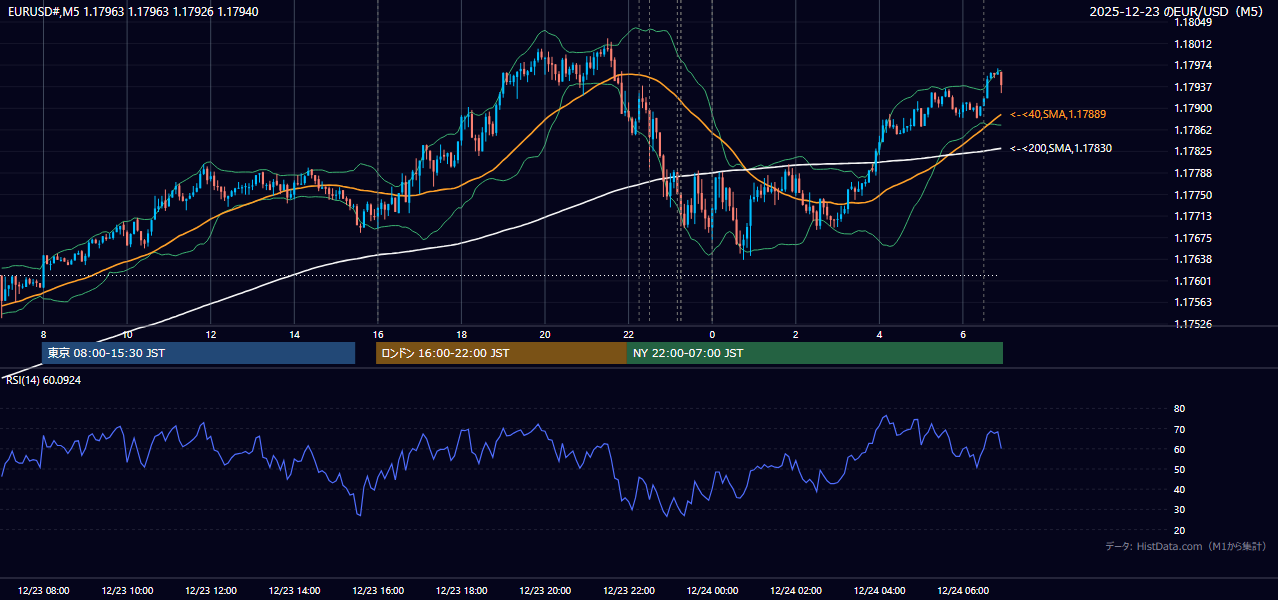Click RSI scale value 70
This screenshot has width=1278, height=600.
pos(1180,430)
